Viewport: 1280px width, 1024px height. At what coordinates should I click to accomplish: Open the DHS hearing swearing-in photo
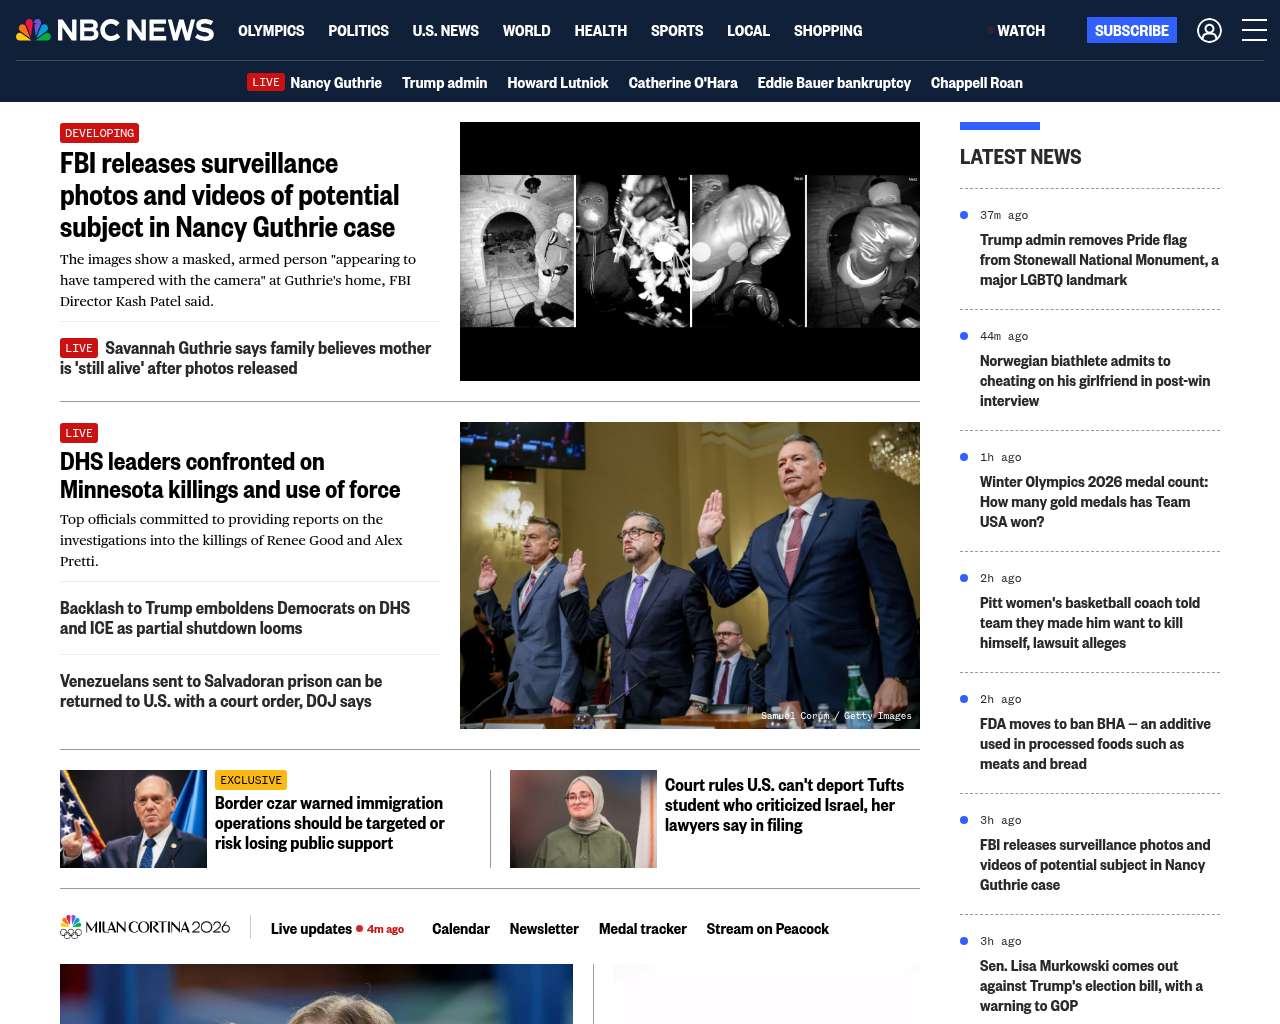point(689,575)
